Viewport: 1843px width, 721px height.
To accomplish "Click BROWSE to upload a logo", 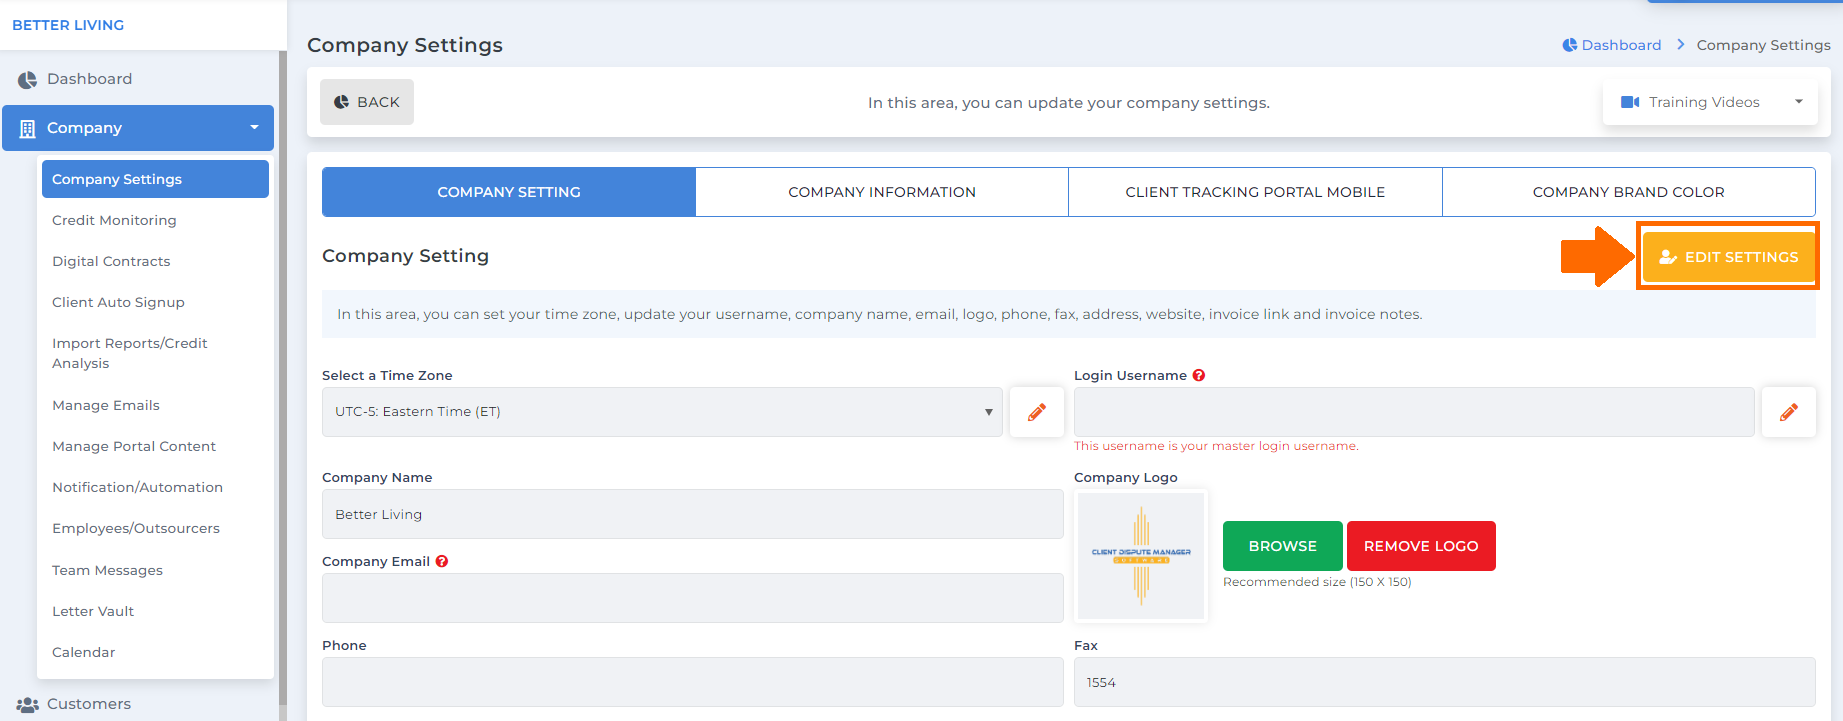I will (x=1283, y=546).
